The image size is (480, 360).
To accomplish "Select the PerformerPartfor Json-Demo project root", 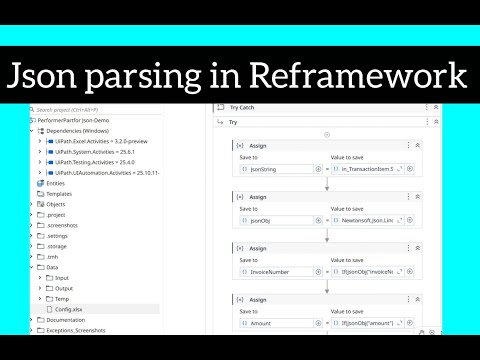I will click(73, 120).
